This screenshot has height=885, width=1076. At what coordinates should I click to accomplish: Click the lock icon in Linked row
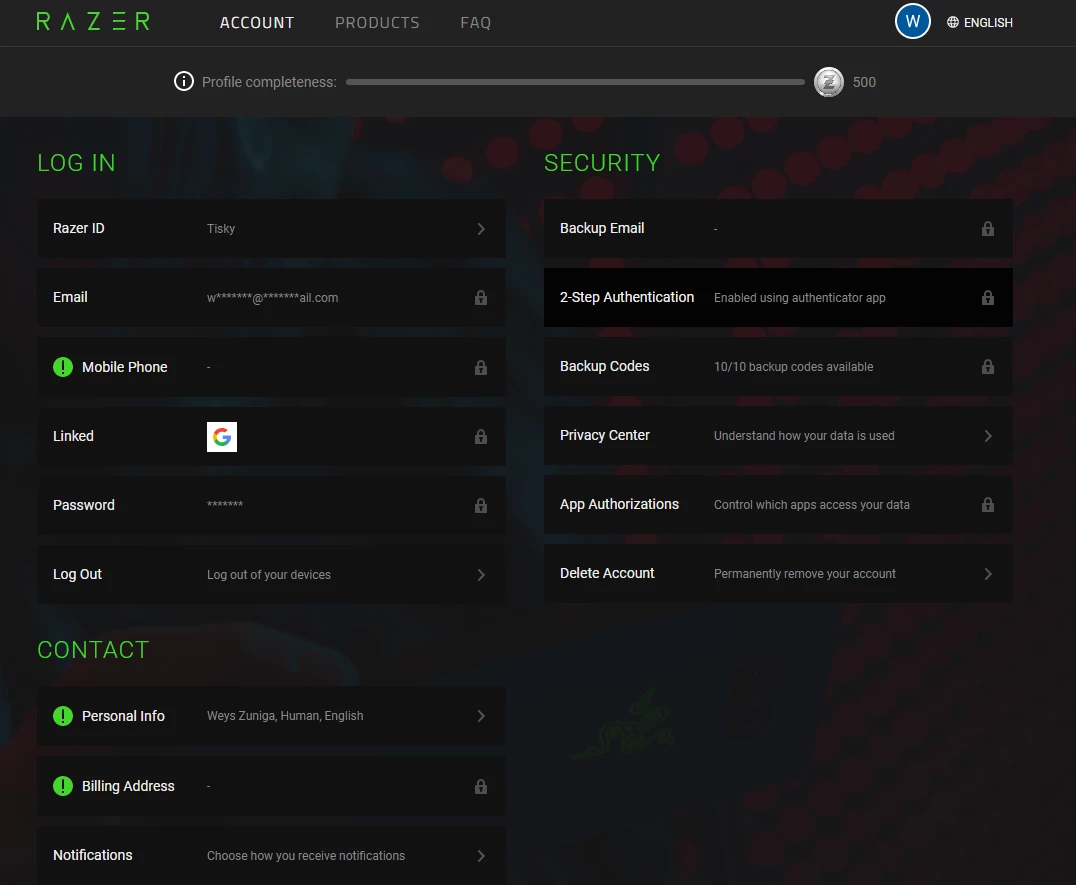(481, 436)
